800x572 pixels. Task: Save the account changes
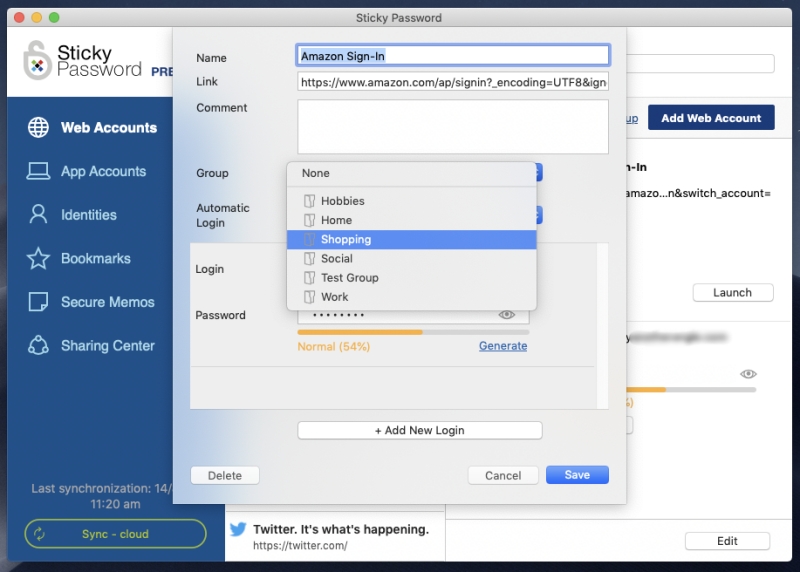click(577, 475)
